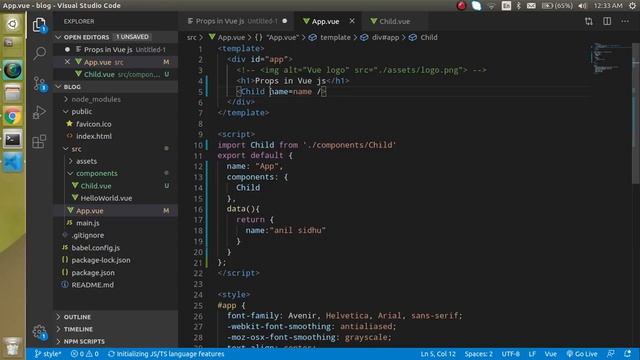Open notifications bell in status bar

pos(628,354)
